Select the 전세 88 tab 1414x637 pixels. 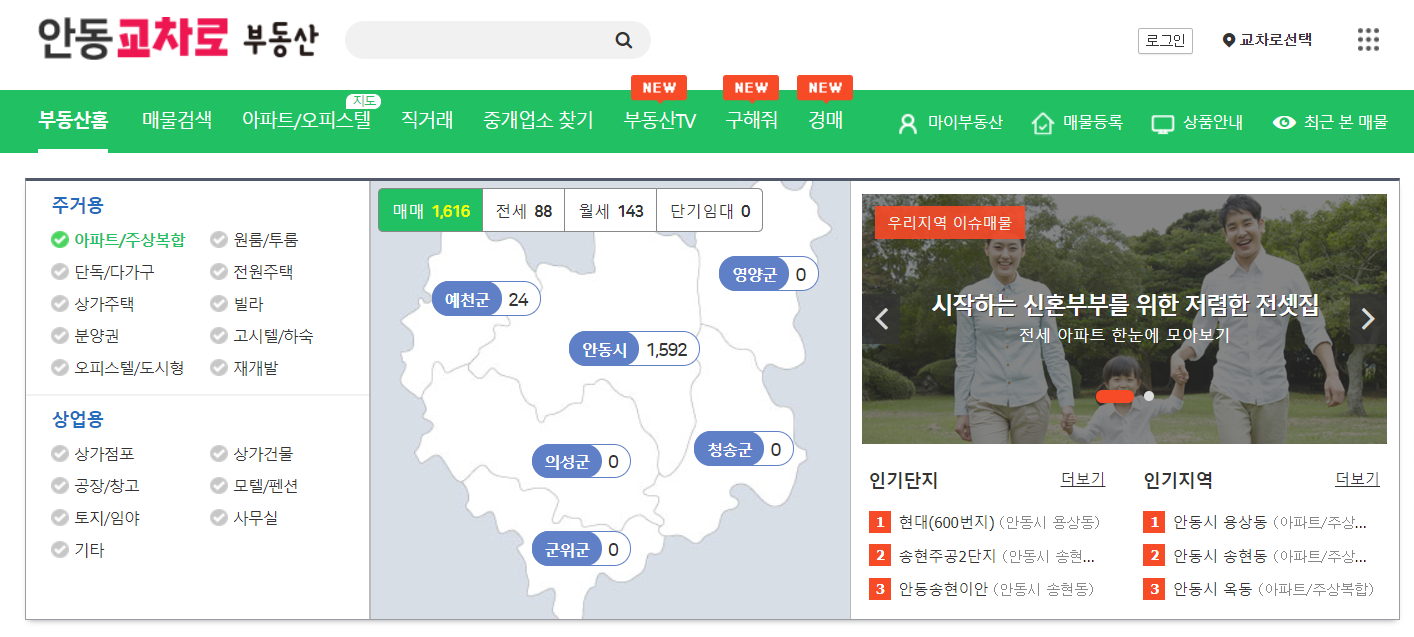pos(524,211)
